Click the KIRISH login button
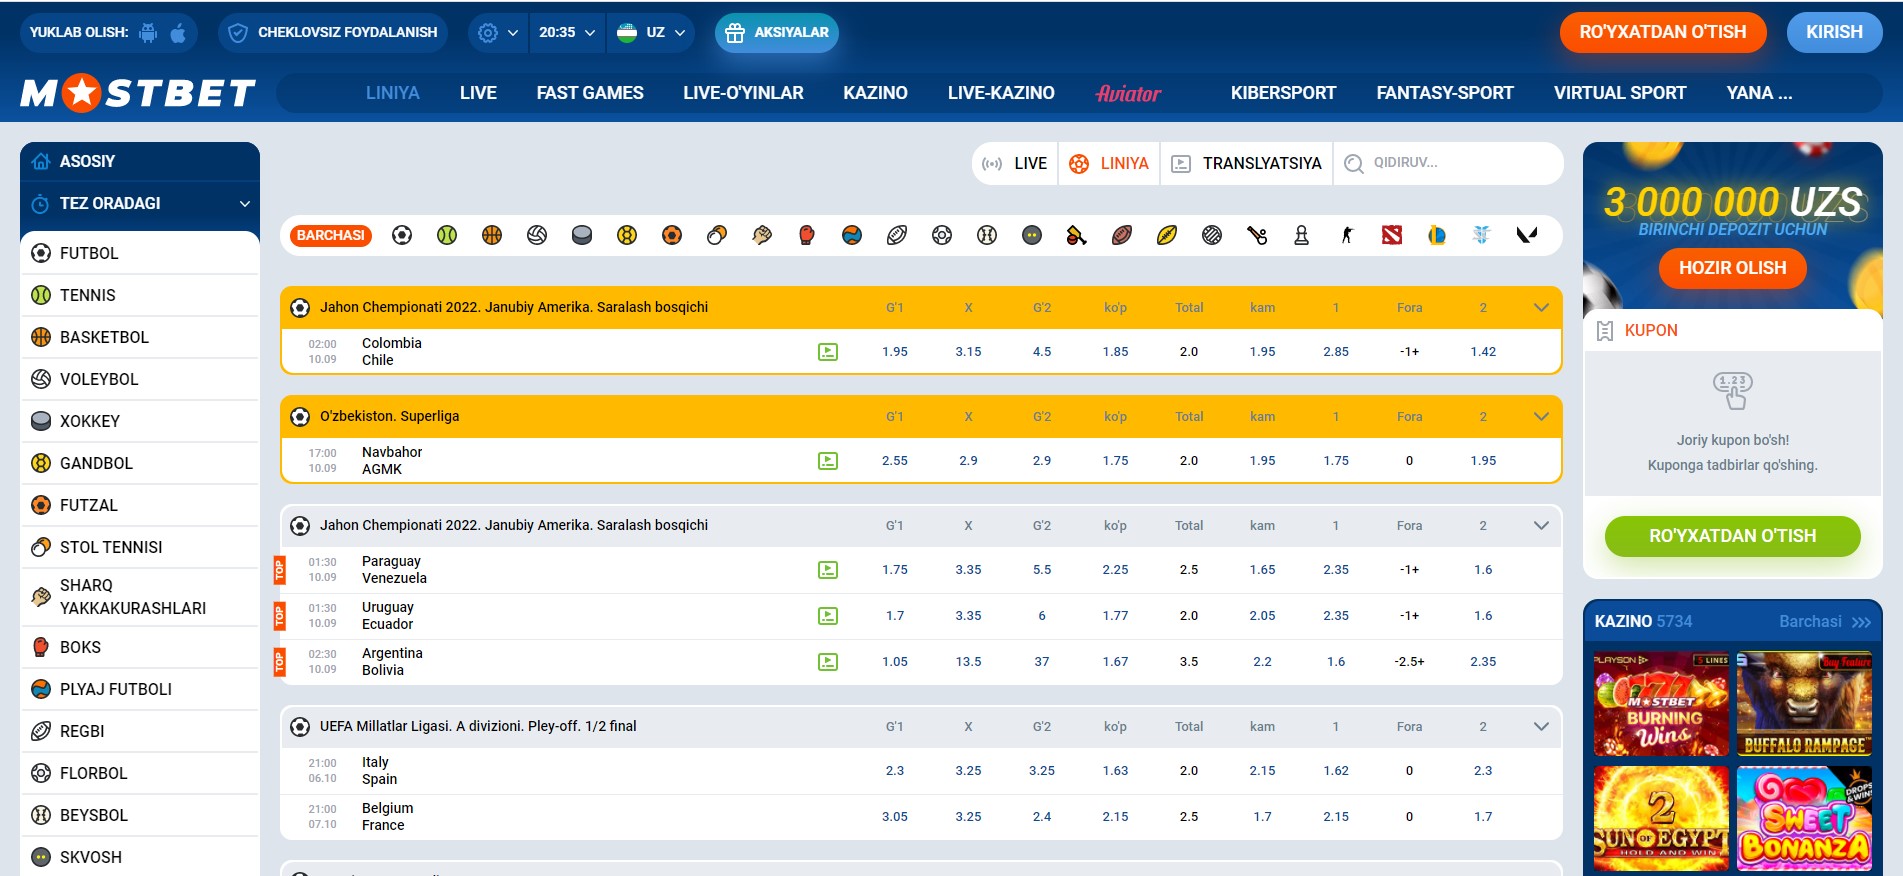The image size is (1903, 876). [x=1834, y=32]
